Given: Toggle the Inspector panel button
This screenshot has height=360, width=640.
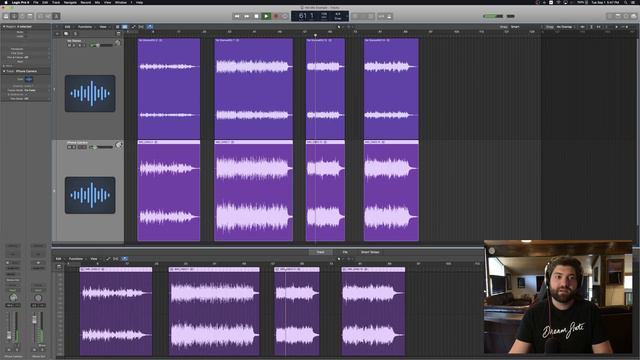Looking at the screenshot, I should coord(14,16).
